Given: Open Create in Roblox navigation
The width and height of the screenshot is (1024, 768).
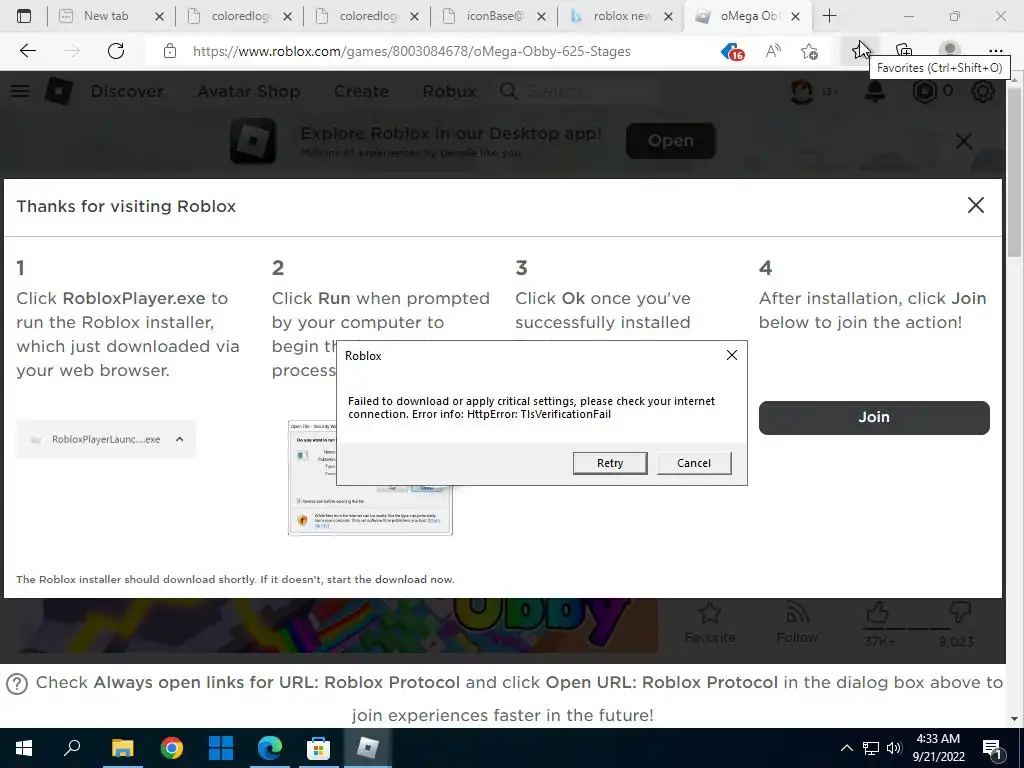Looking at the screenshot, I should 361,91.
